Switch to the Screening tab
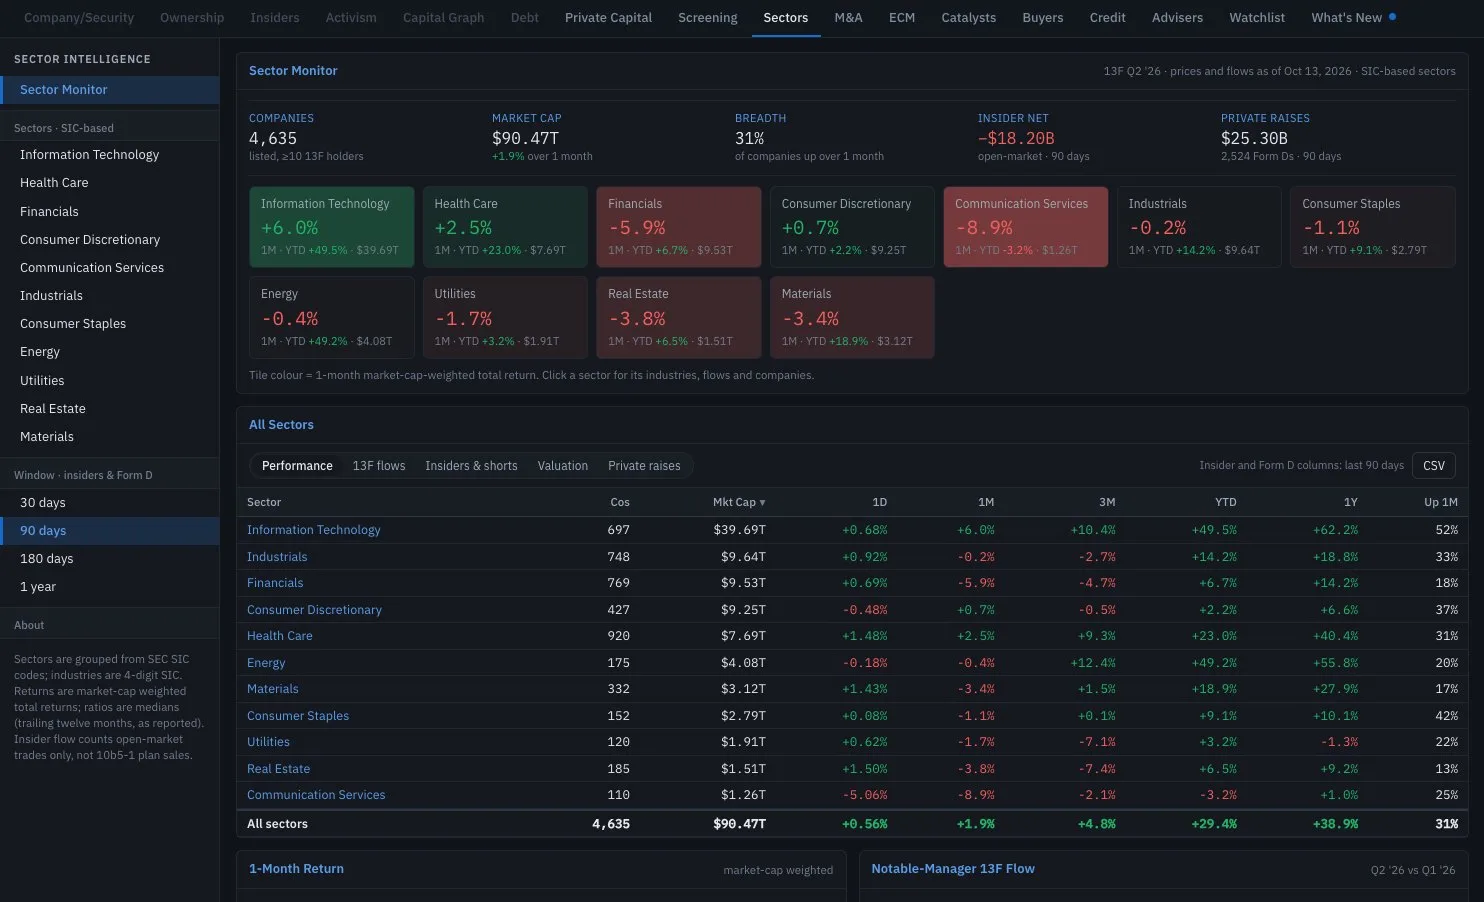The height and width of the screenshot is (902, 1484). [x=707, y=17]
